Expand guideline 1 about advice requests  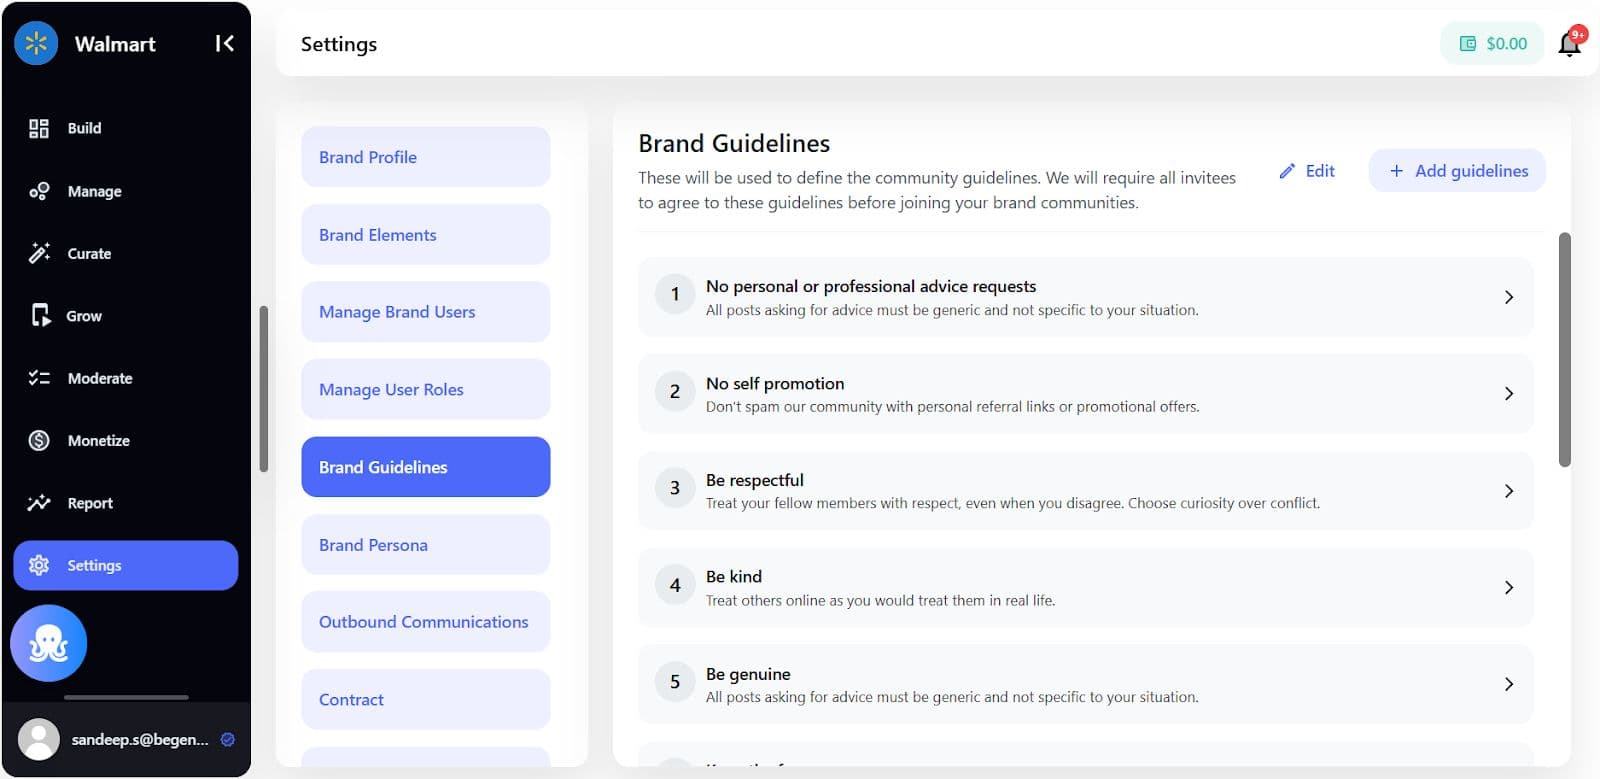[x=1508, y=297]
